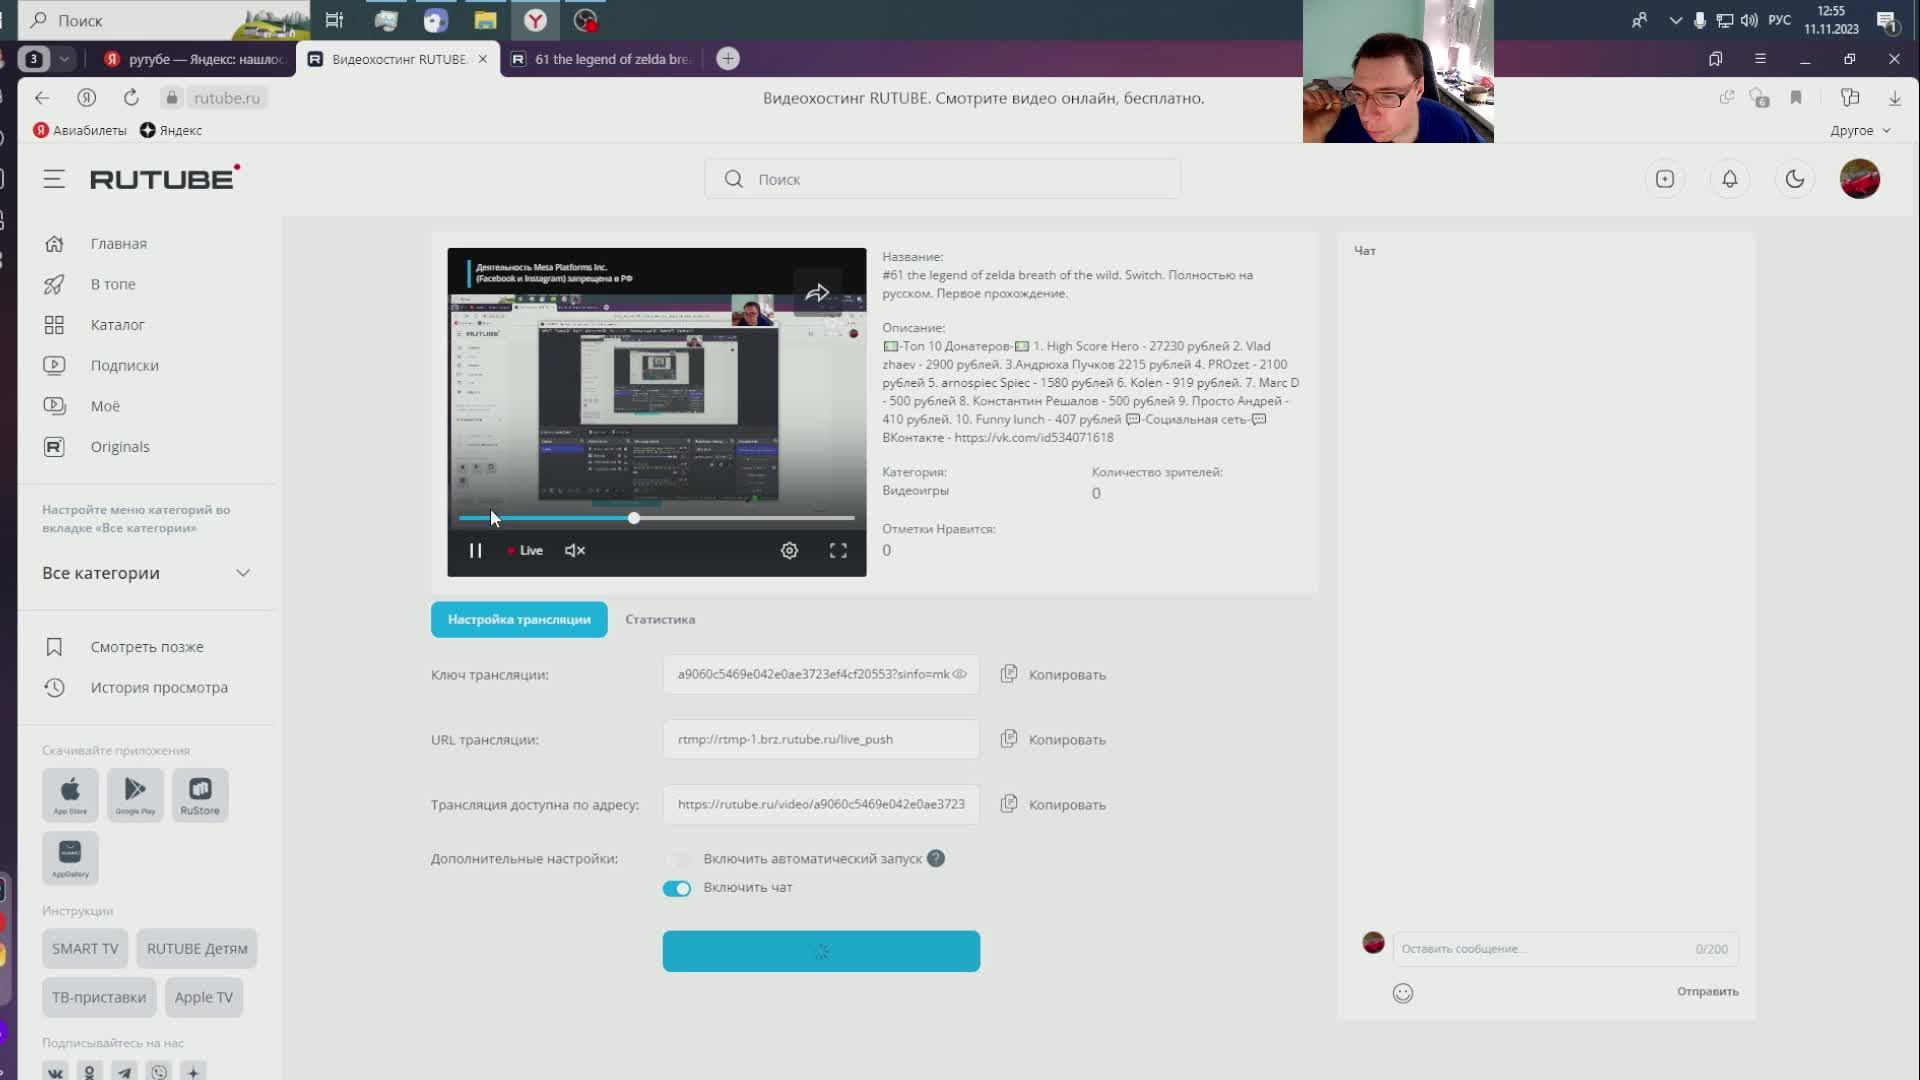Click the upload video plus icon

1665,179
